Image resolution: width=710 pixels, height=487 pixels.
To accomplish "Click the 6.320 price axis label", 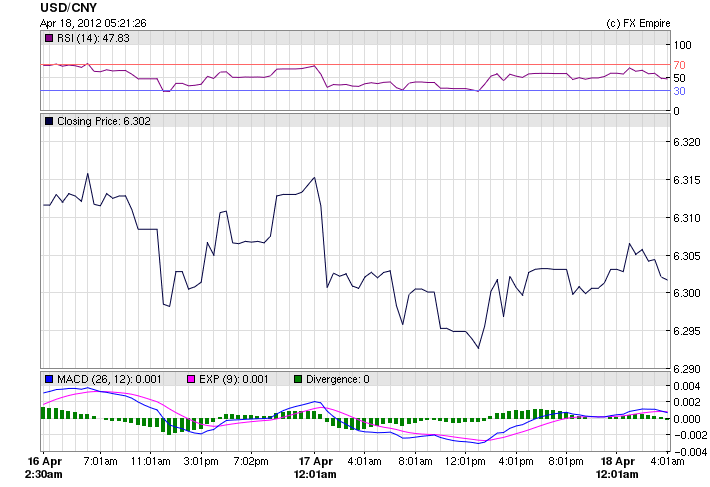I will tap(687, 142).
